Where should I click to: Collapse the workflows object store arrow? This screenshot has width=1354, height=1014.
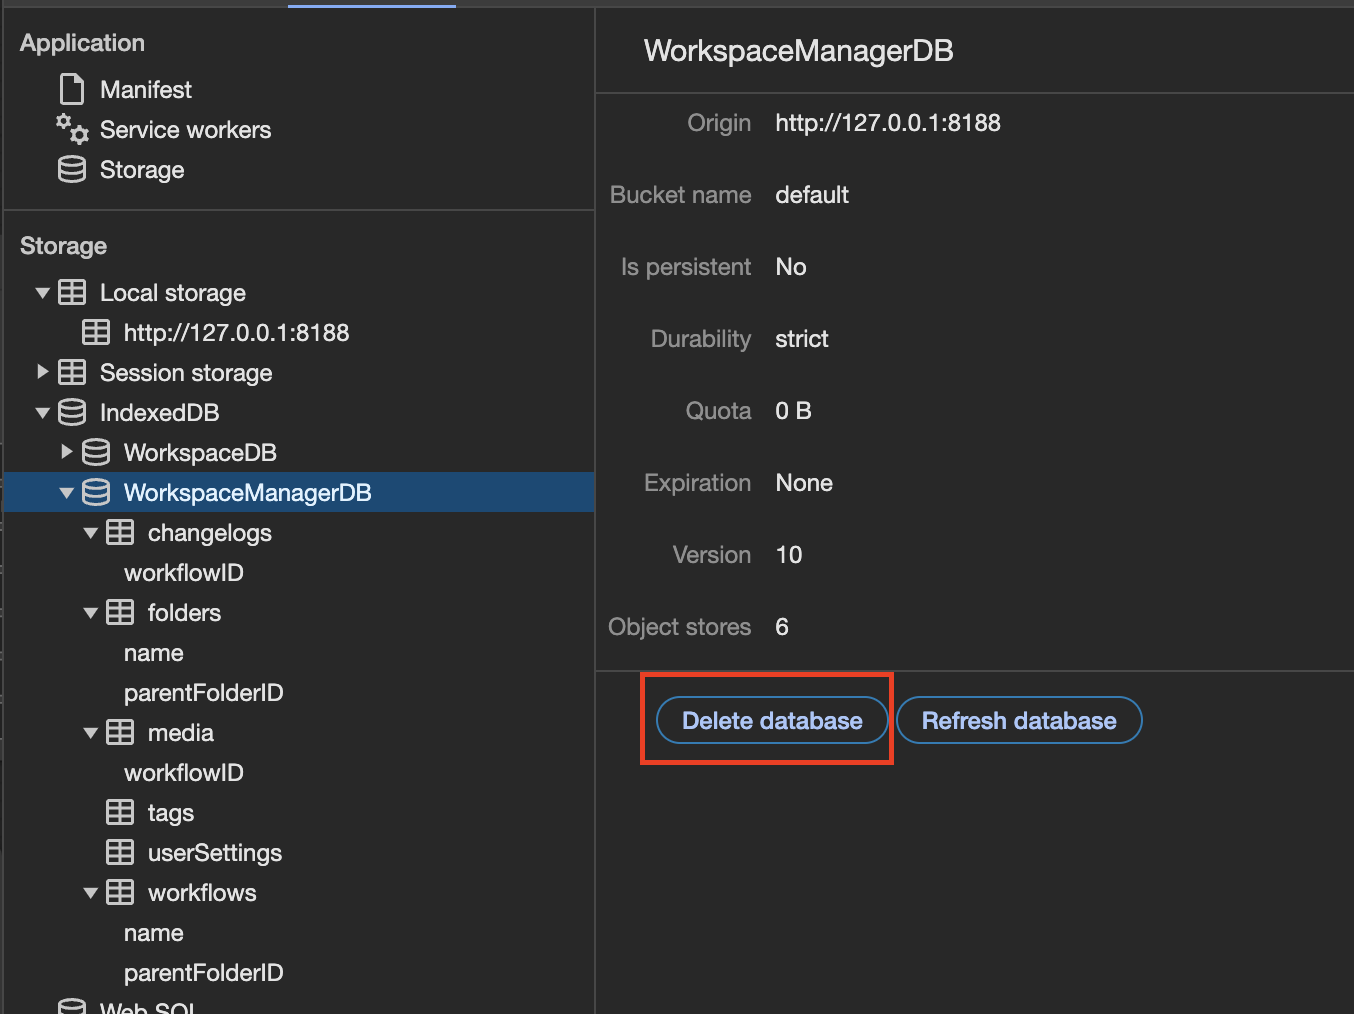(x=91, y=893)
